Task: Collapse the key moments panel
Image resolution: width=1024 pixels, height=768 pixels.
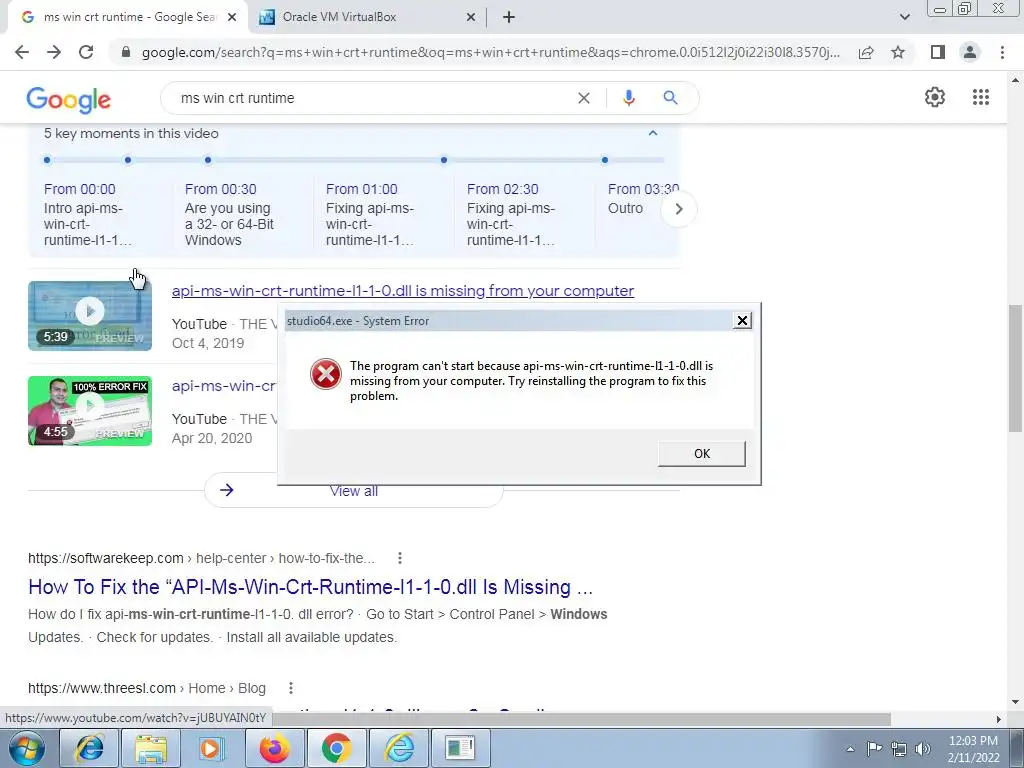Action: [x=652, y=133]
